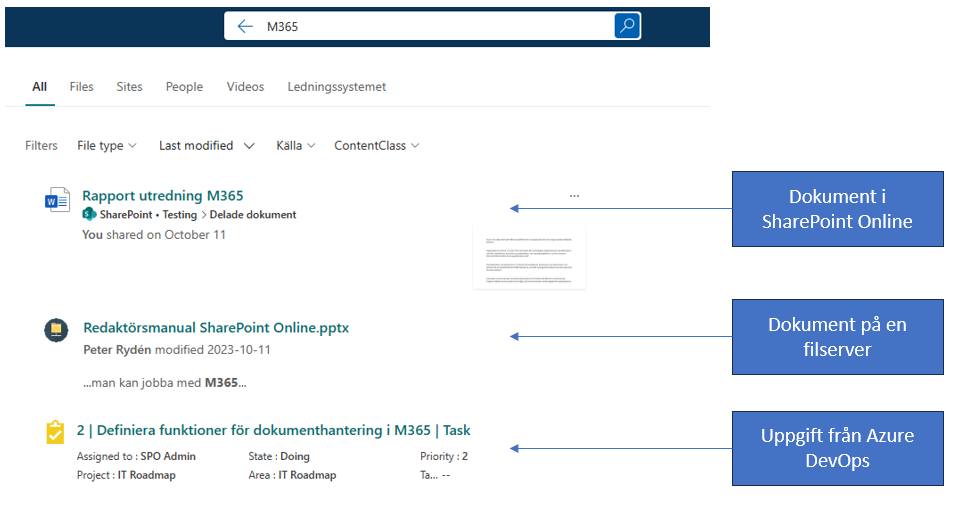953x511 pixels.
Task: Click the Word document icon
Action: [x=57, y=199]
